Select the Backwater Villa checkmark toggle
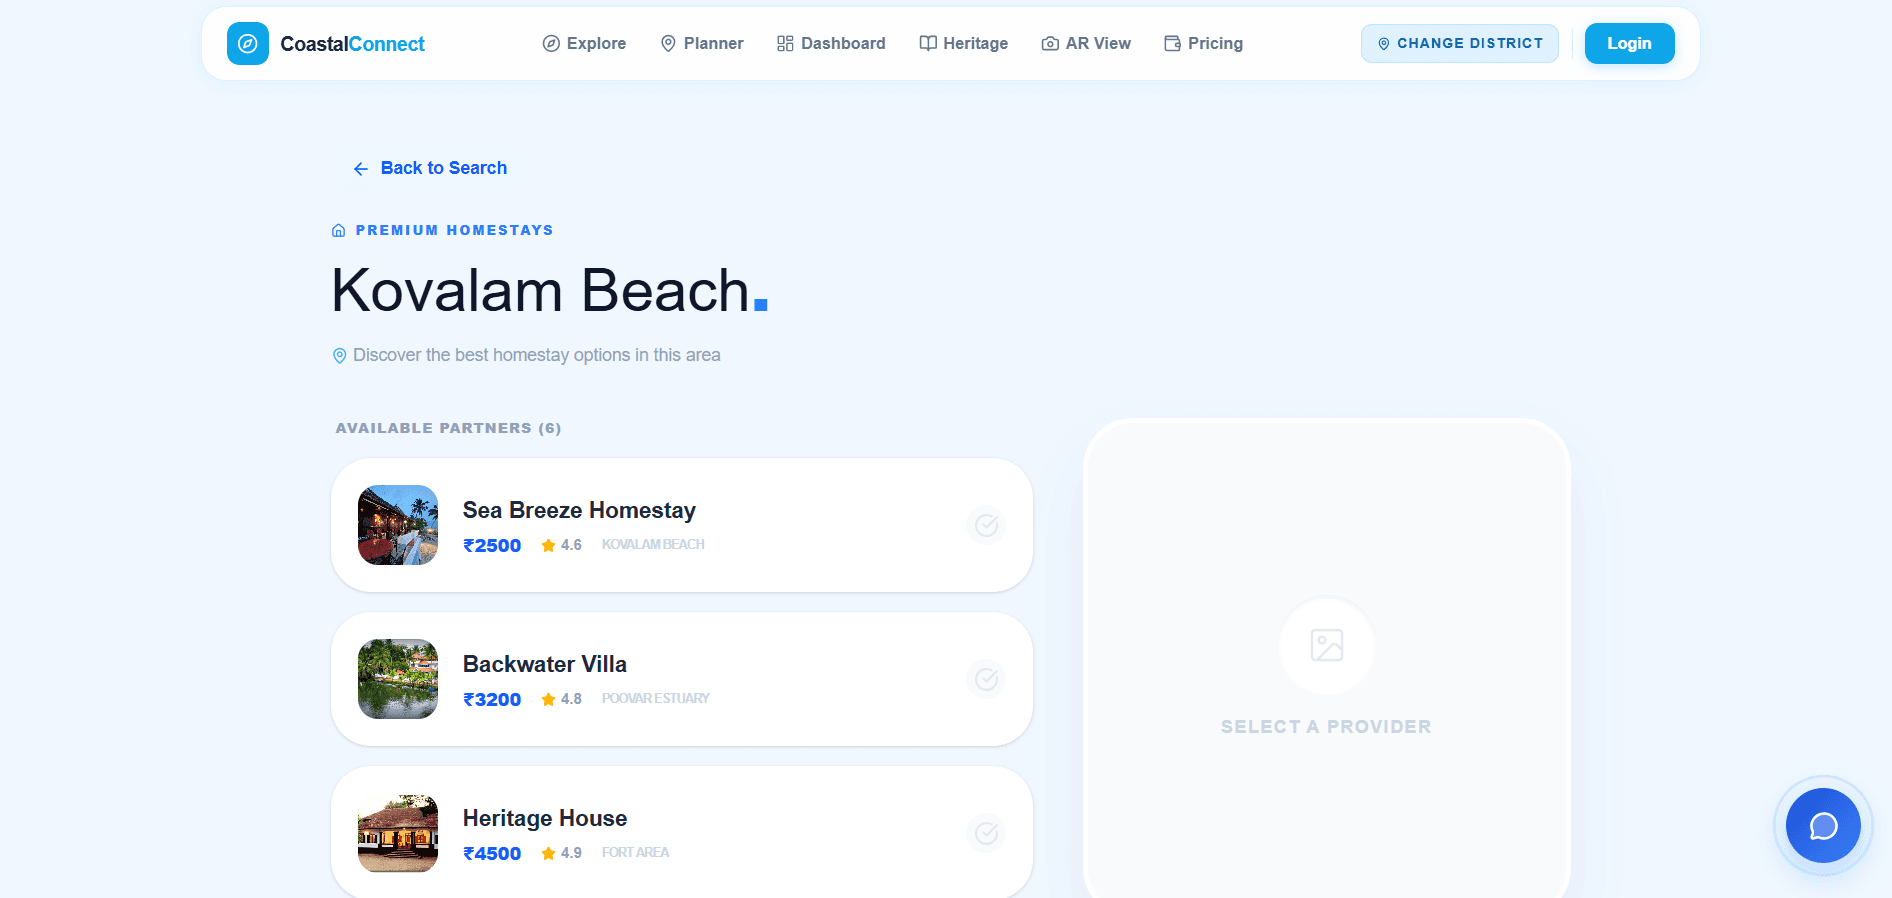The image size is (1892, 898). pos(986,679)
